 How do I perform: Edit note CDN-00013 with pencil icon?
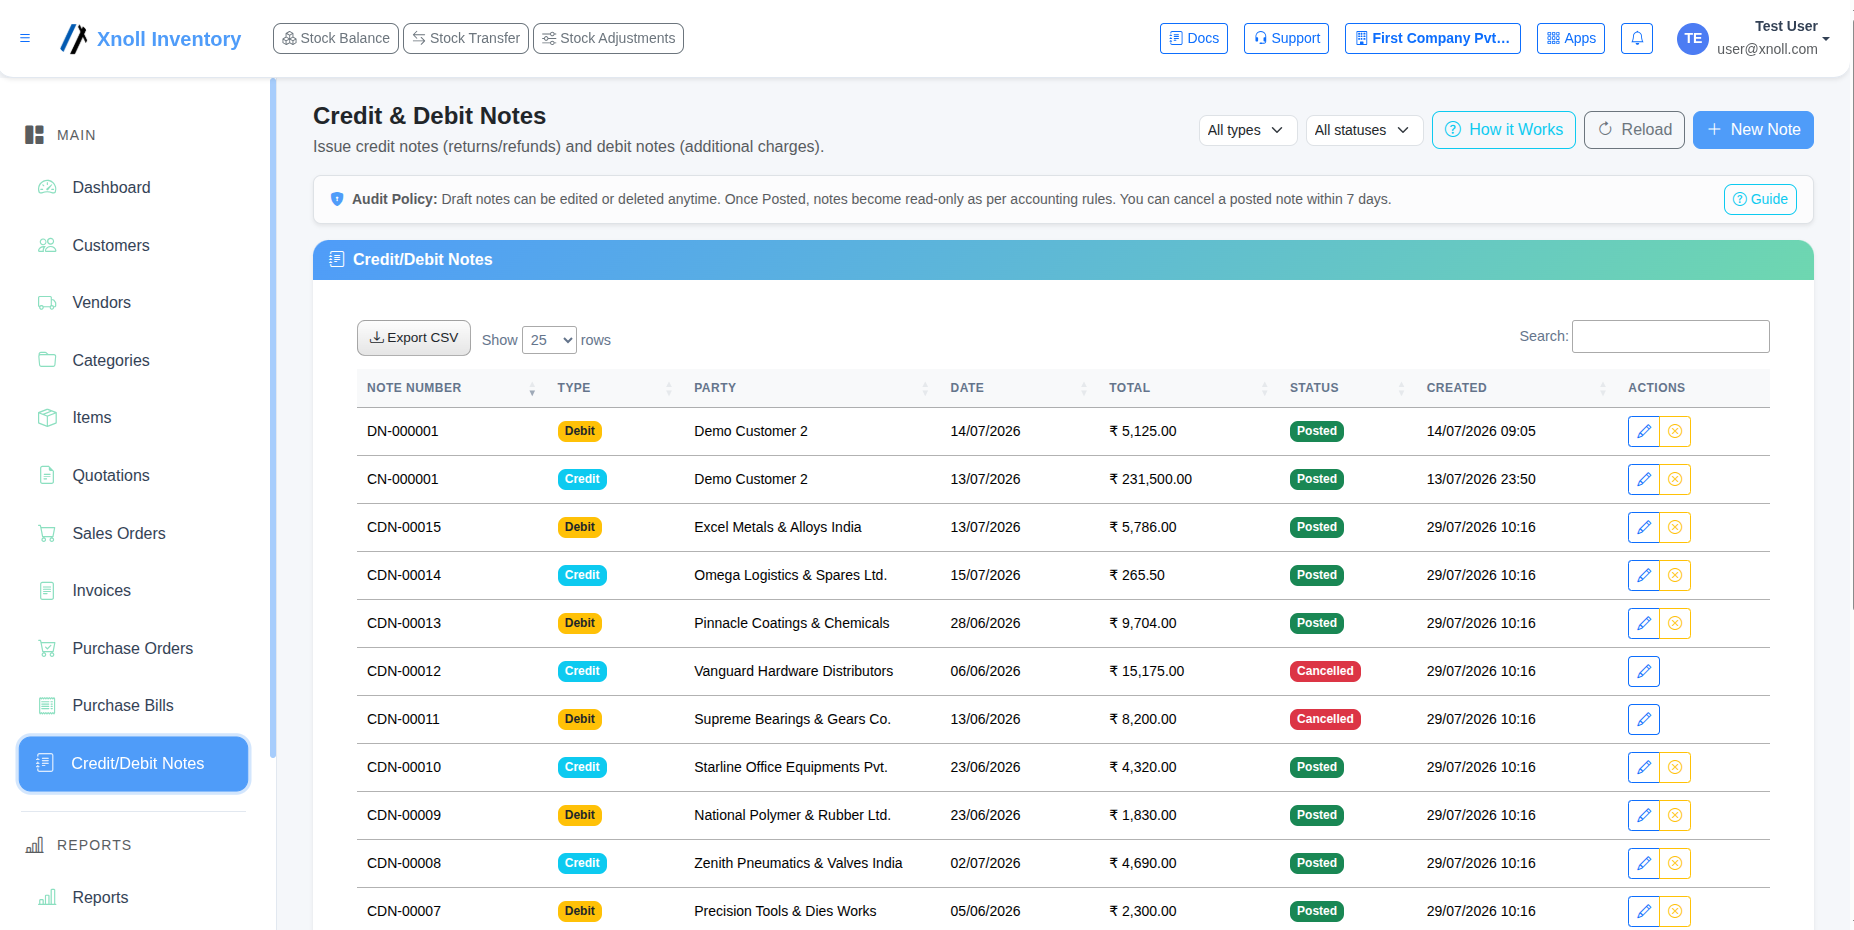click(1644, 623)
